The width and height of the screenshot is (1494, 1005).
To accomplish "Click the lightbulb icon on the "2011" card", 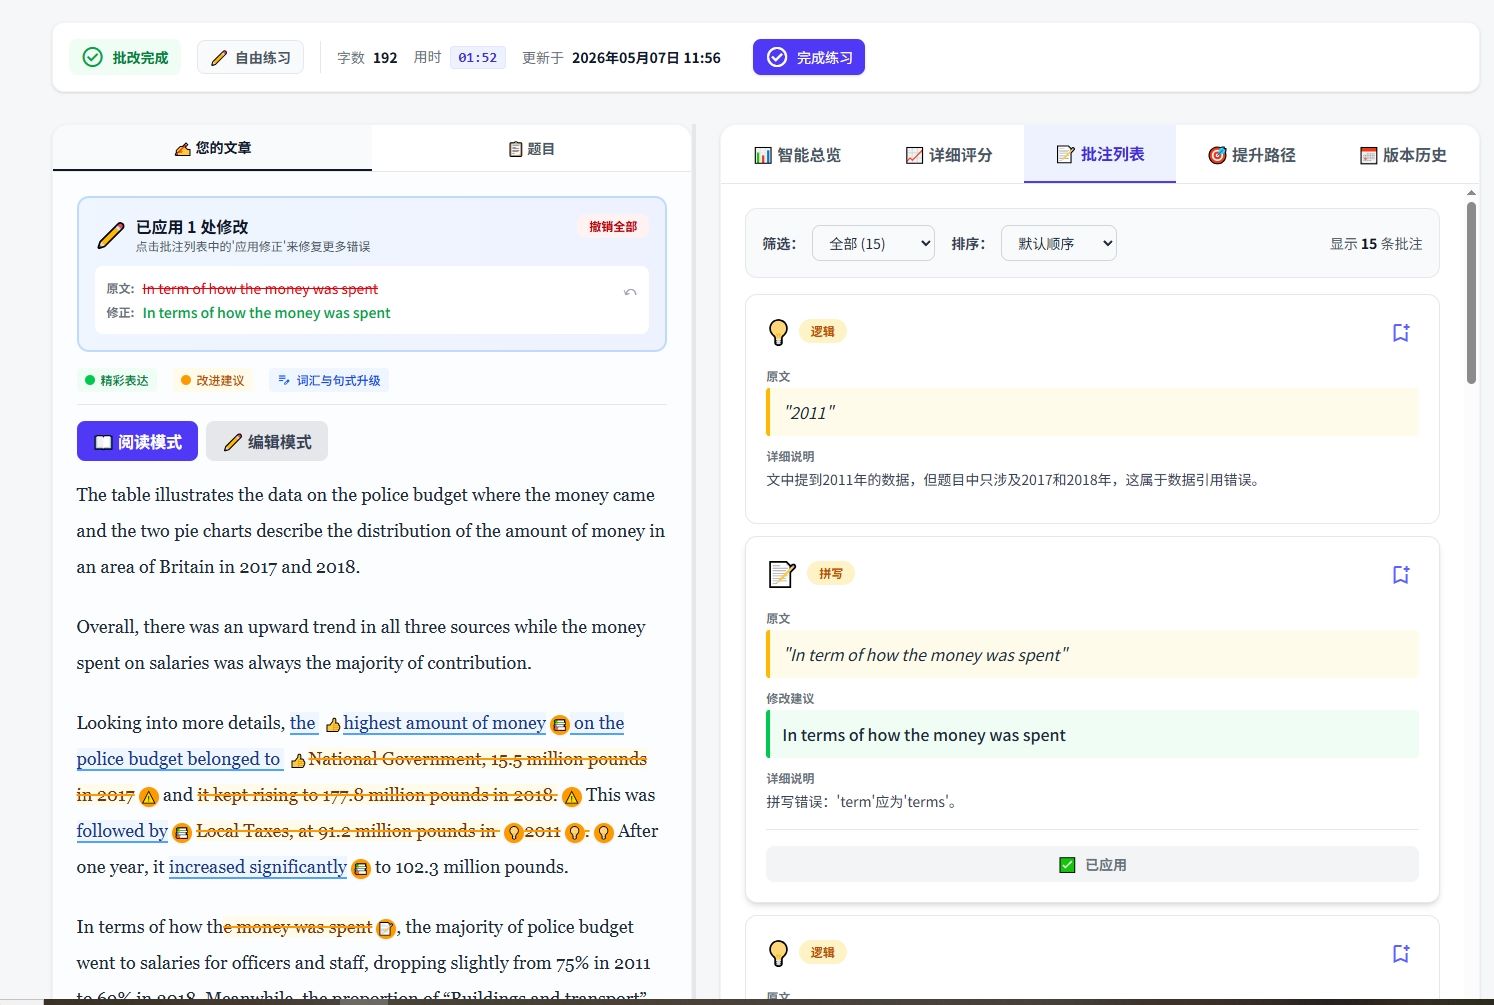I will [x=778, y=332].
